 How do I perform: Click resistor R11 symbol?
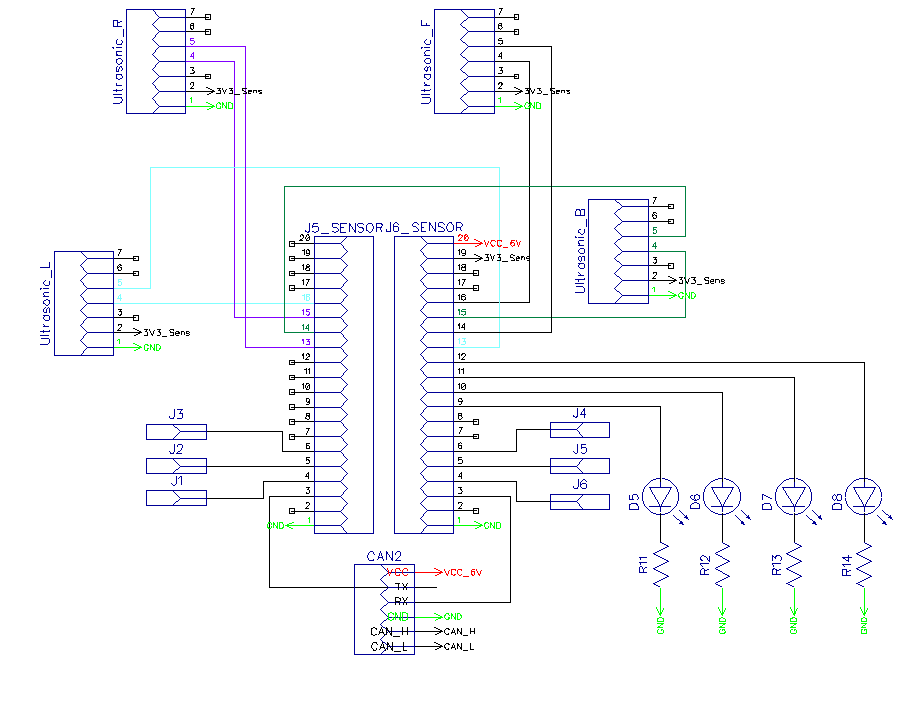[661, 564]
